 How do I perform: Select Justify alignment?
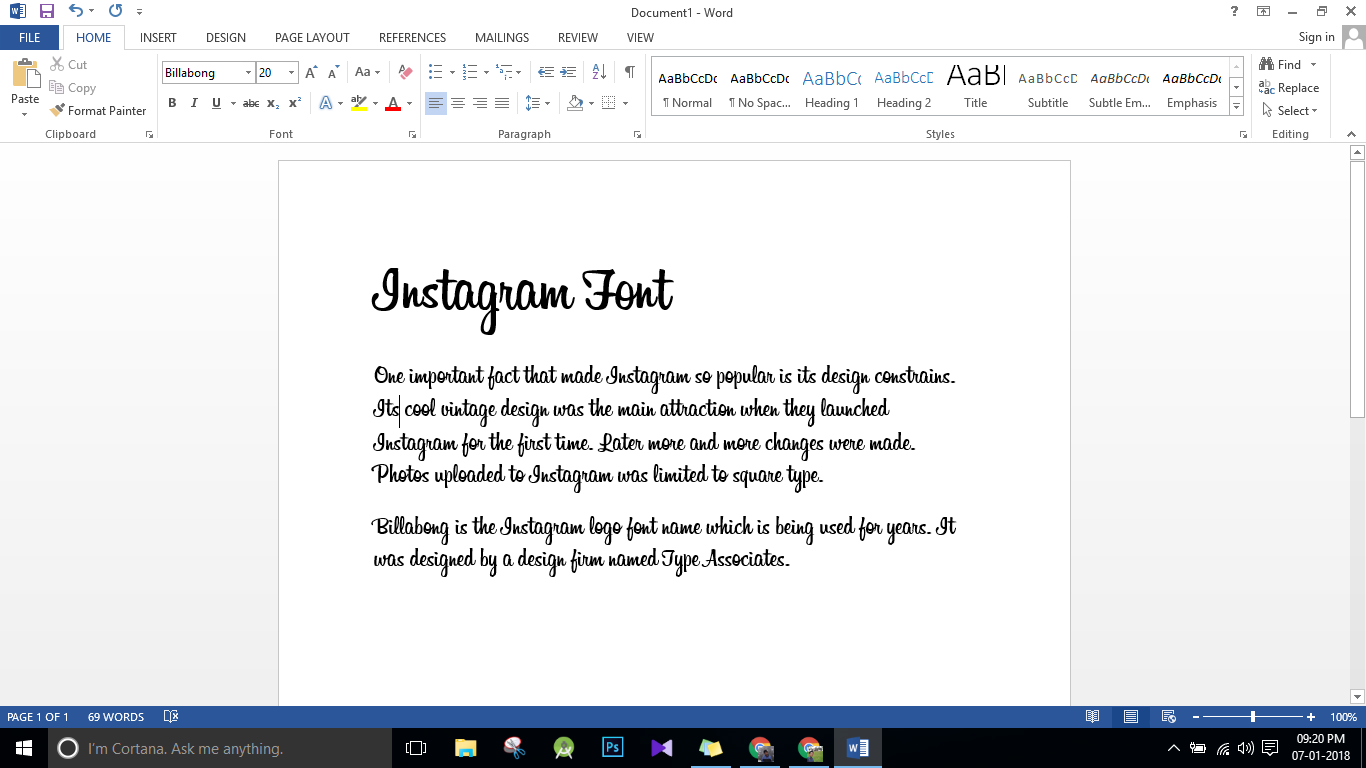[502, 103]
